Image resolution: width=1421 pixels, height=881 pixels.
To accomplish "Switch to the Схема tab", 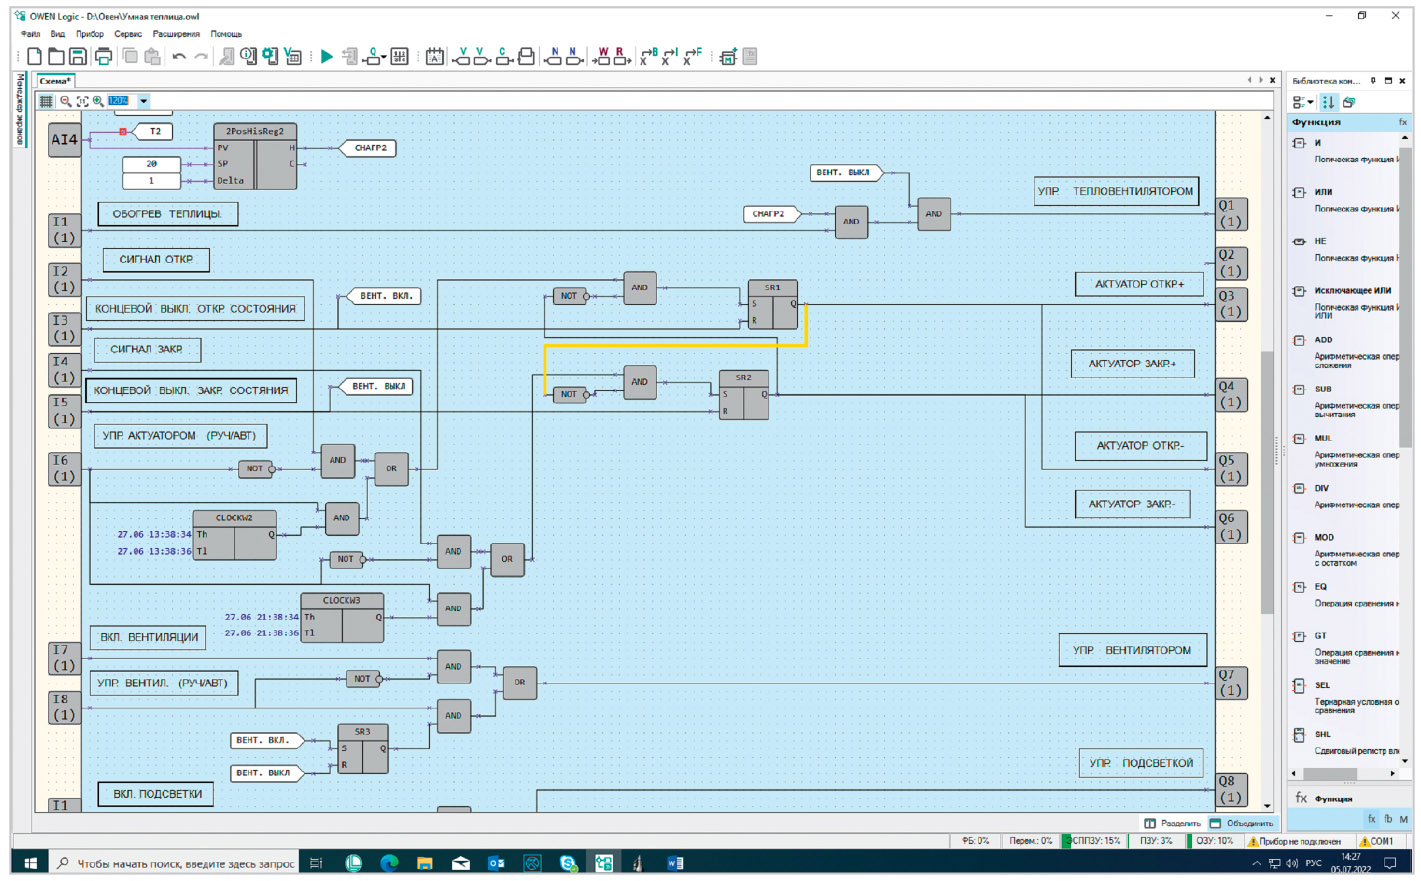I will coord(54,81).
